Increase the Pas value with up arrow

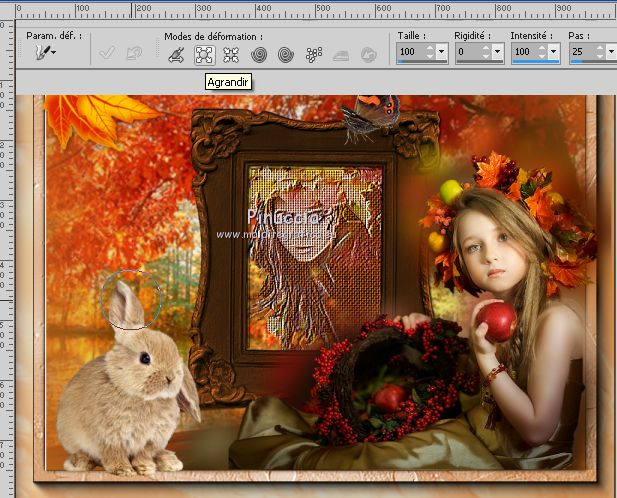click(600, 48)
